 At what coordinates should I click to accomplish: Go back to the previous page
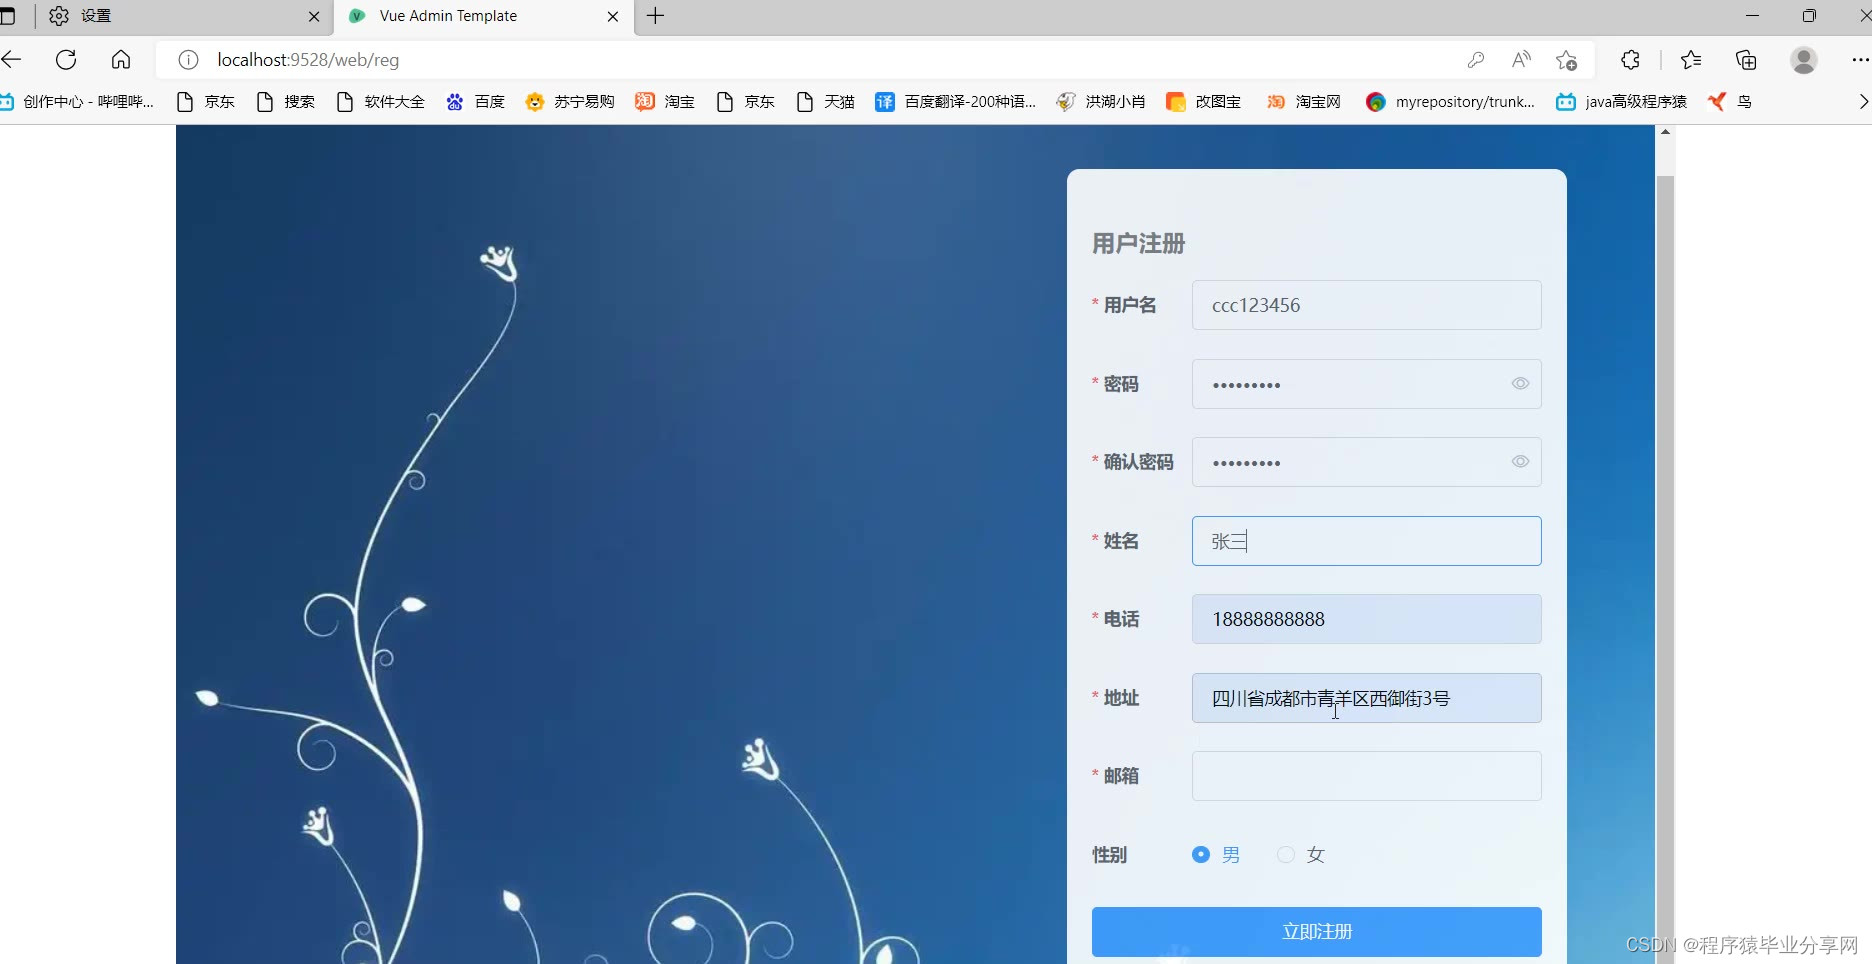(x=12, y=60)
